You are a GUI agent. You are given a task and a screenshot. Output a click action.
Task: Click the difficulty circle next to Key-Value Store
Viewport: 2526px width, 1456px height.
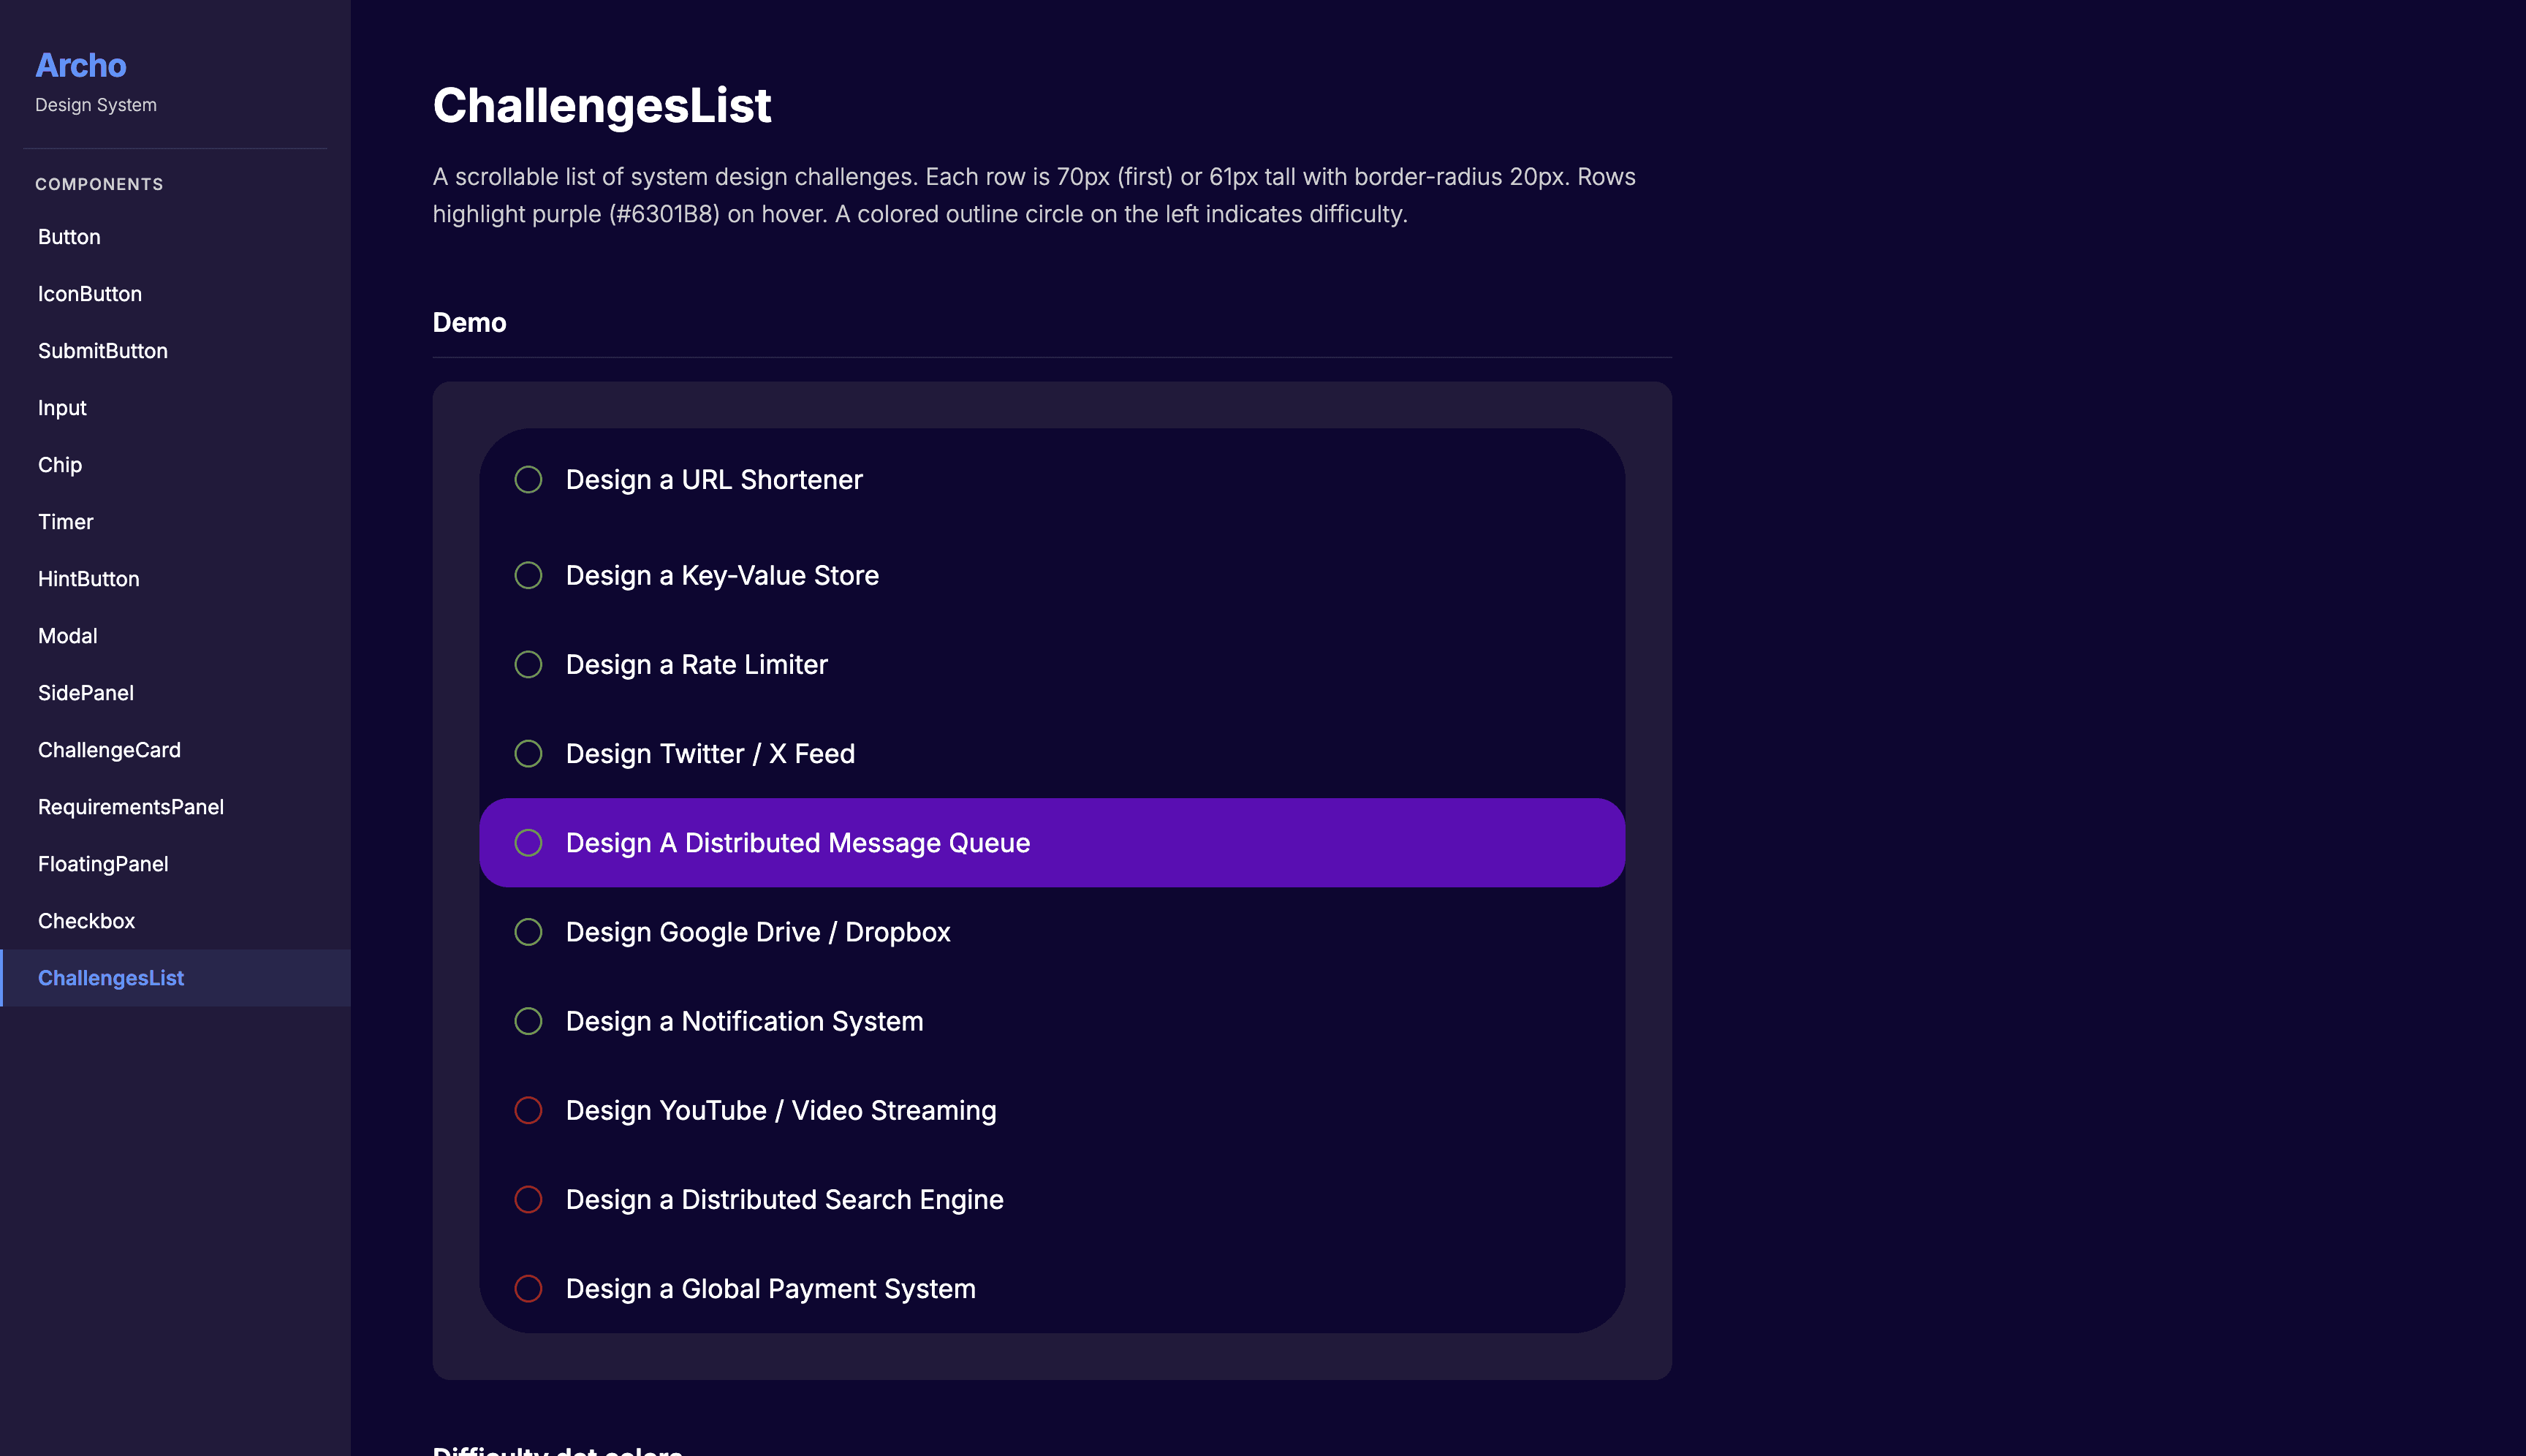pyautogui.click(x=528, y=575)
